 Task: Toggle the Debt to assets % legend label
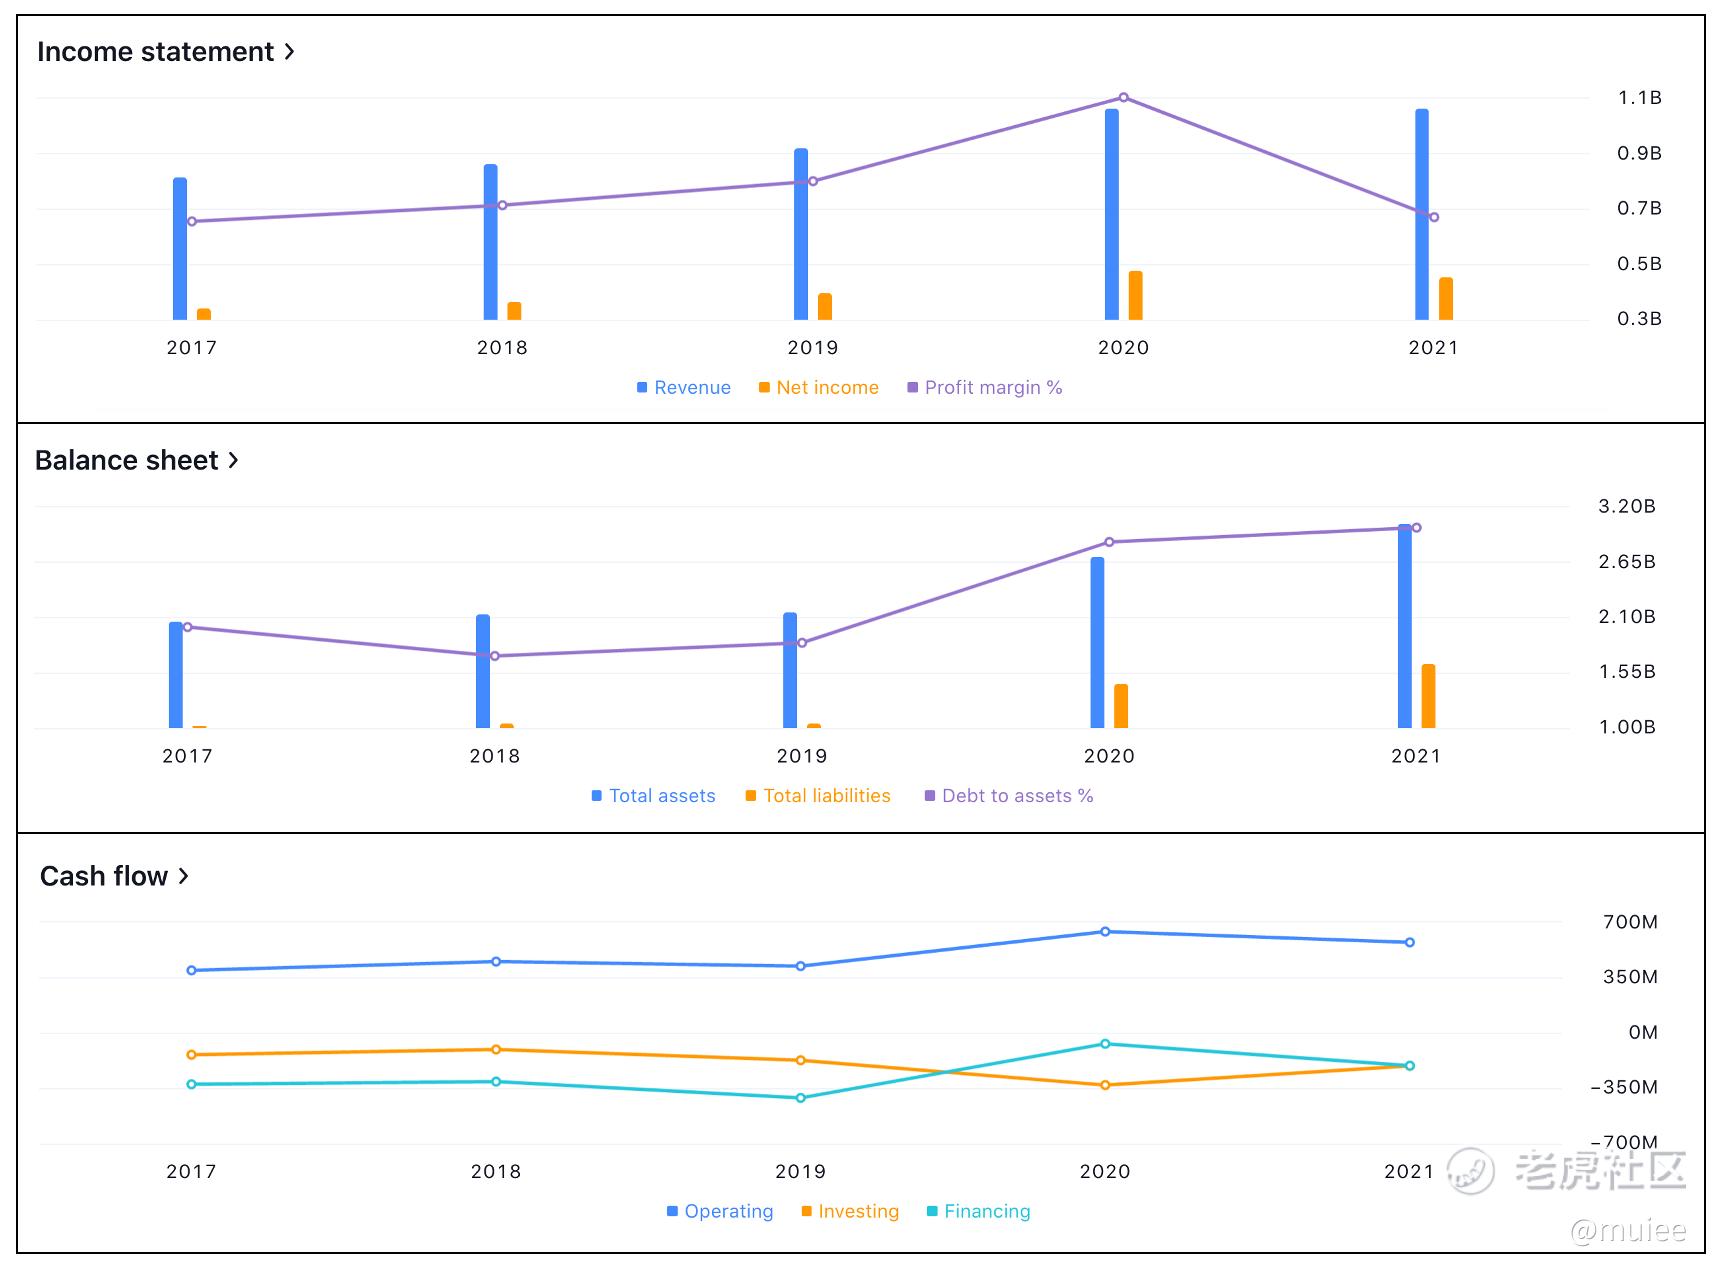(x=1017, y=796)
